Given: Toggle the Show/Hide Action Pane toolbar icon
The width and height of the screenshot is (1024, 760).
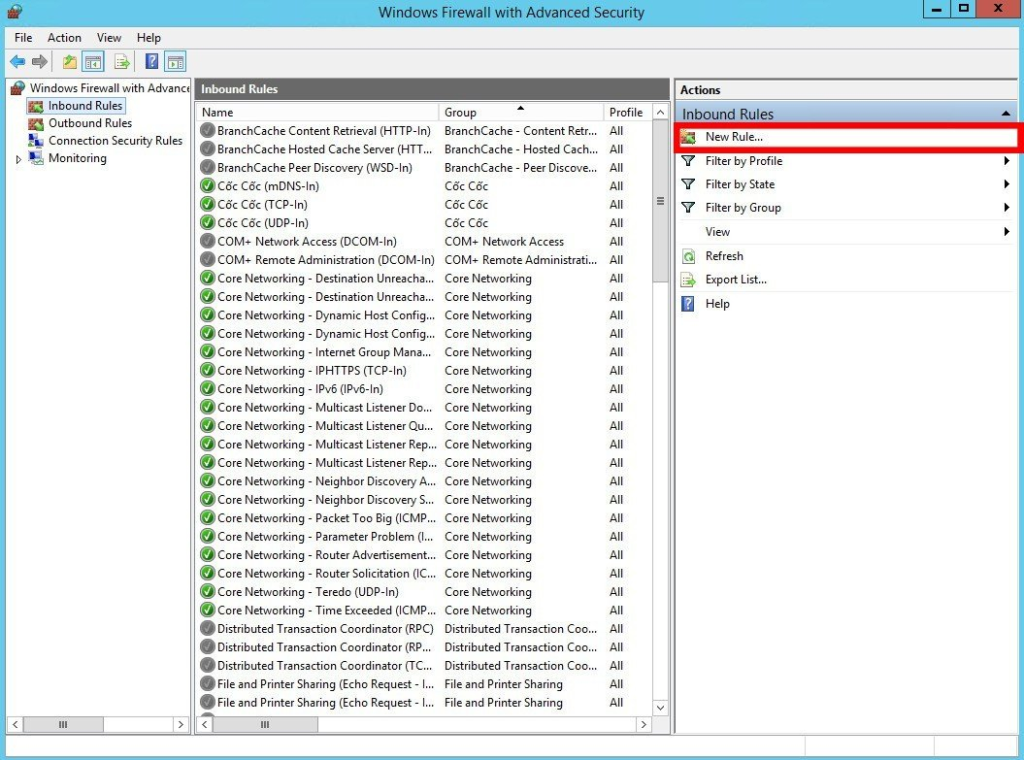Looking at the screenshot, I should 175,62.
